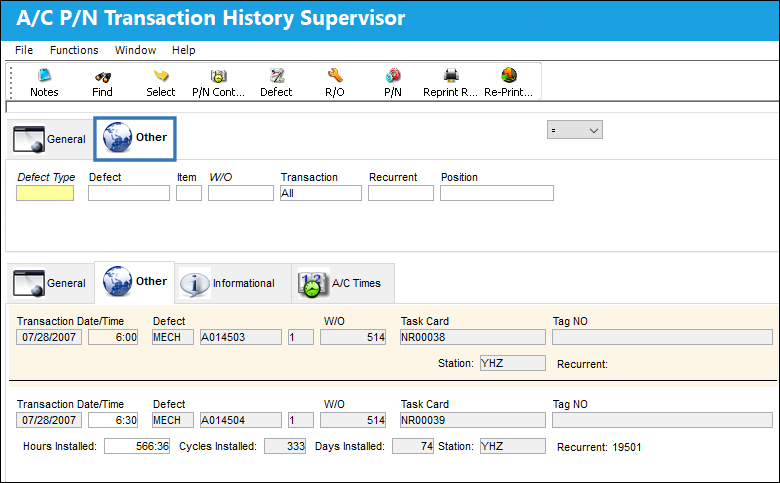780x483 pixels.
Task: Click the Hours Installed 566:36 field
Action: pos(137,446)
